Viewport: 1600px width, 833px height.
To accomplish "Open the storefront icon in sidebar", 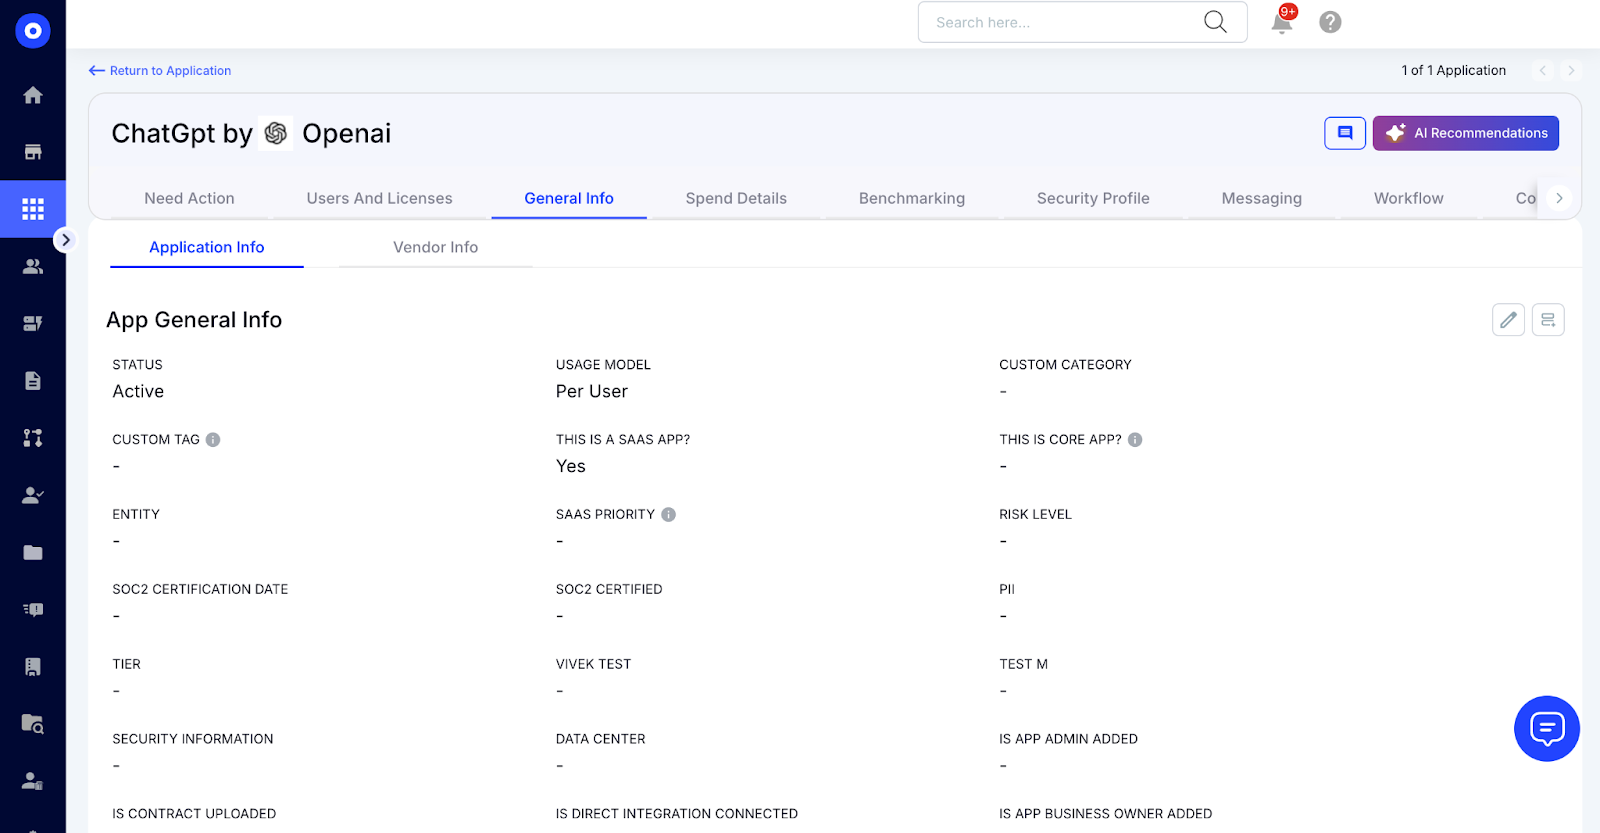I will click(x=33, y=152).
